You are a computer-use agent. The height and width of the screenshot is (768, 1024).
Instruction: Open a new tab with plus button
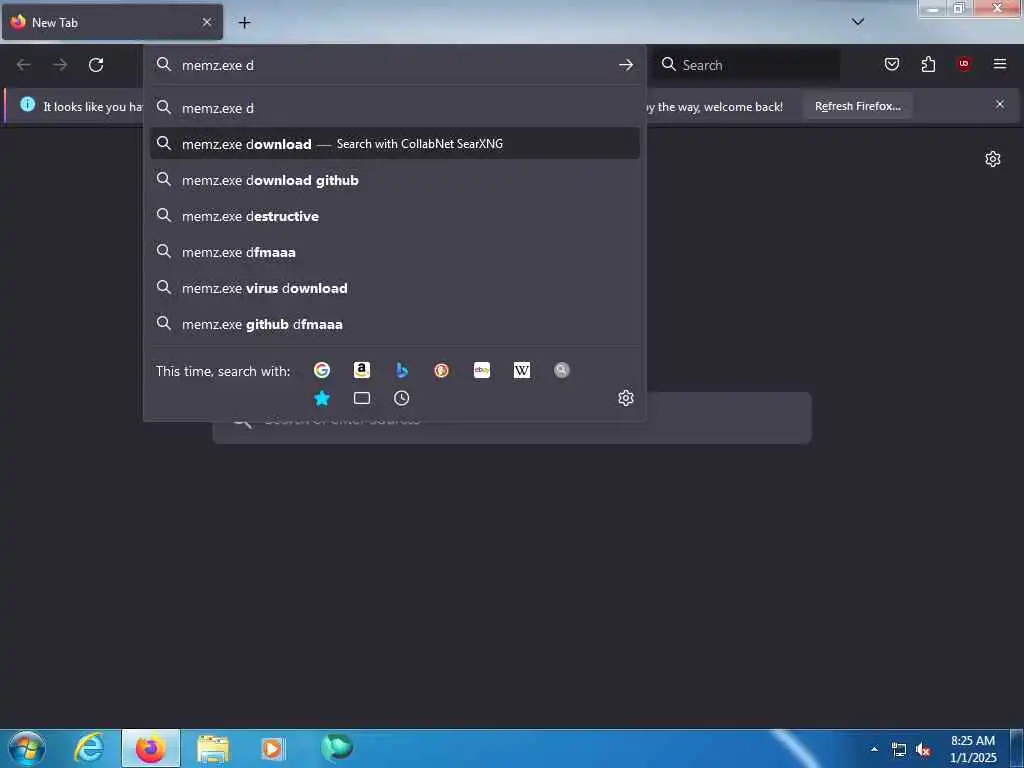pyautogui.click(x=244, y=23)
